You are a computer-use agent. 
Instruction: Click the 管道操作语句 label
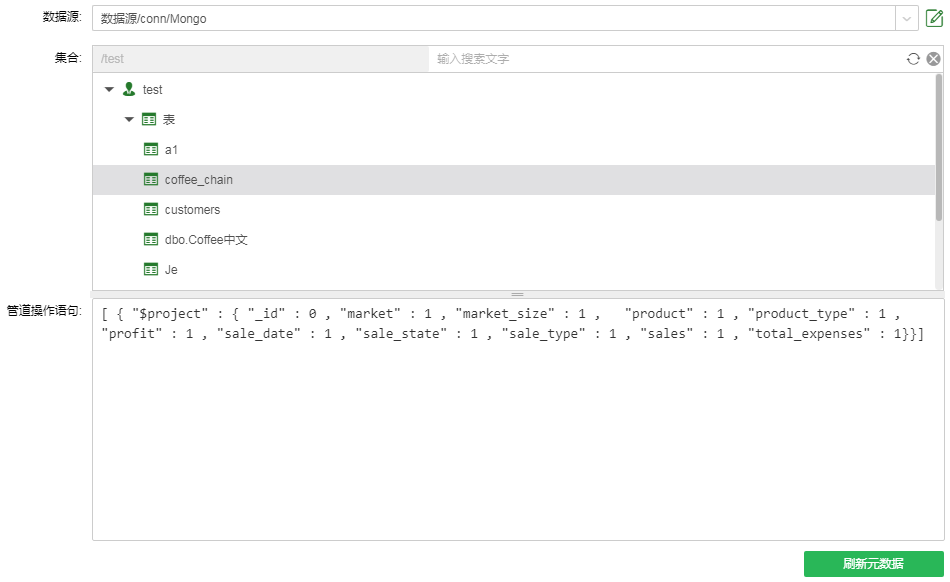(x=44, y=311)
